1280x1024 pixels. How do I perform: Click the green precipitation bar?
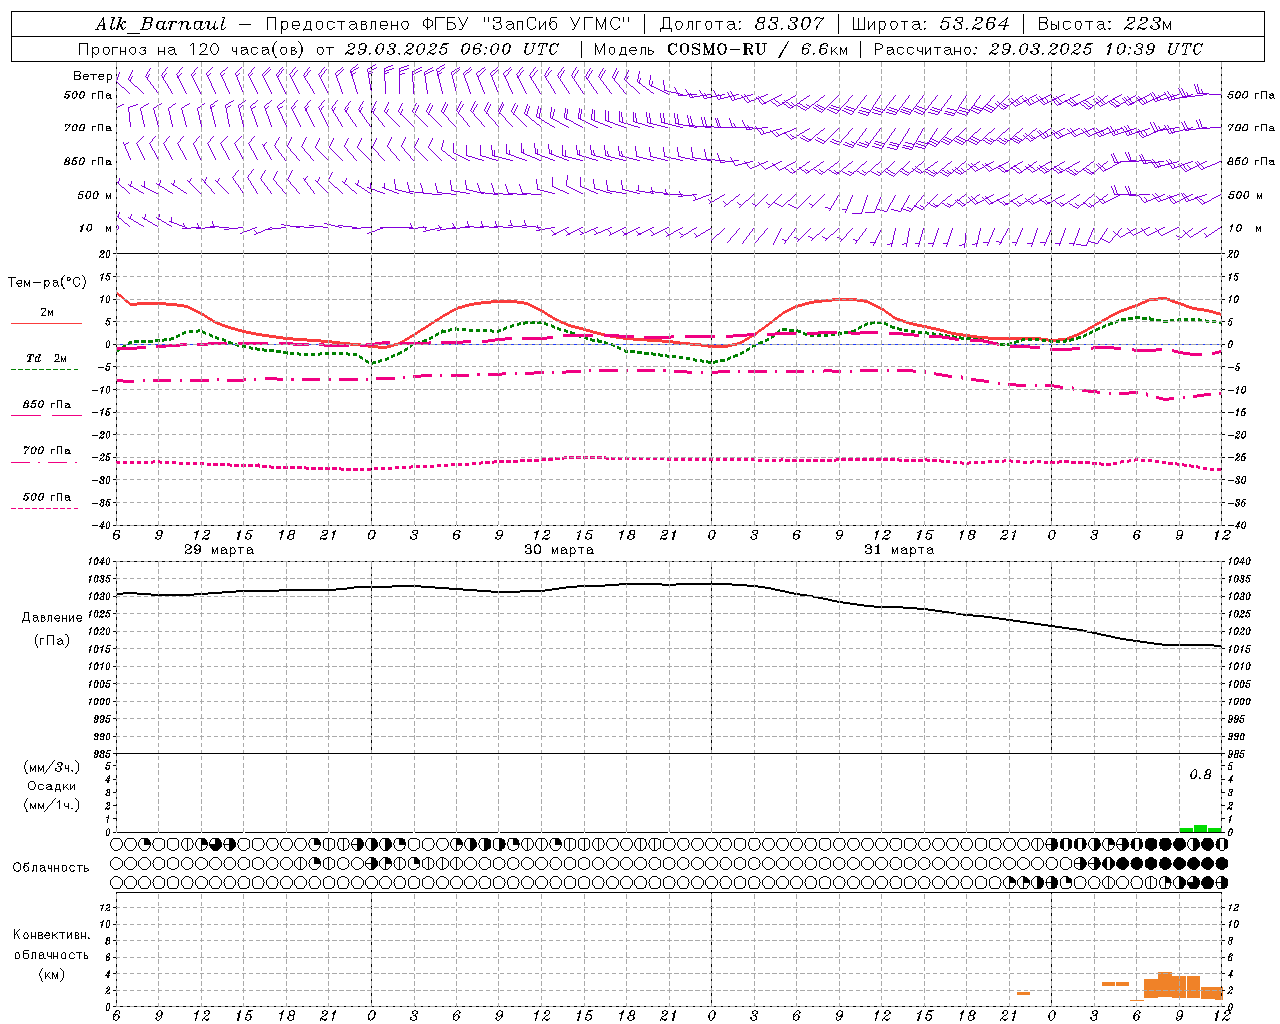tap(1200, 829)
